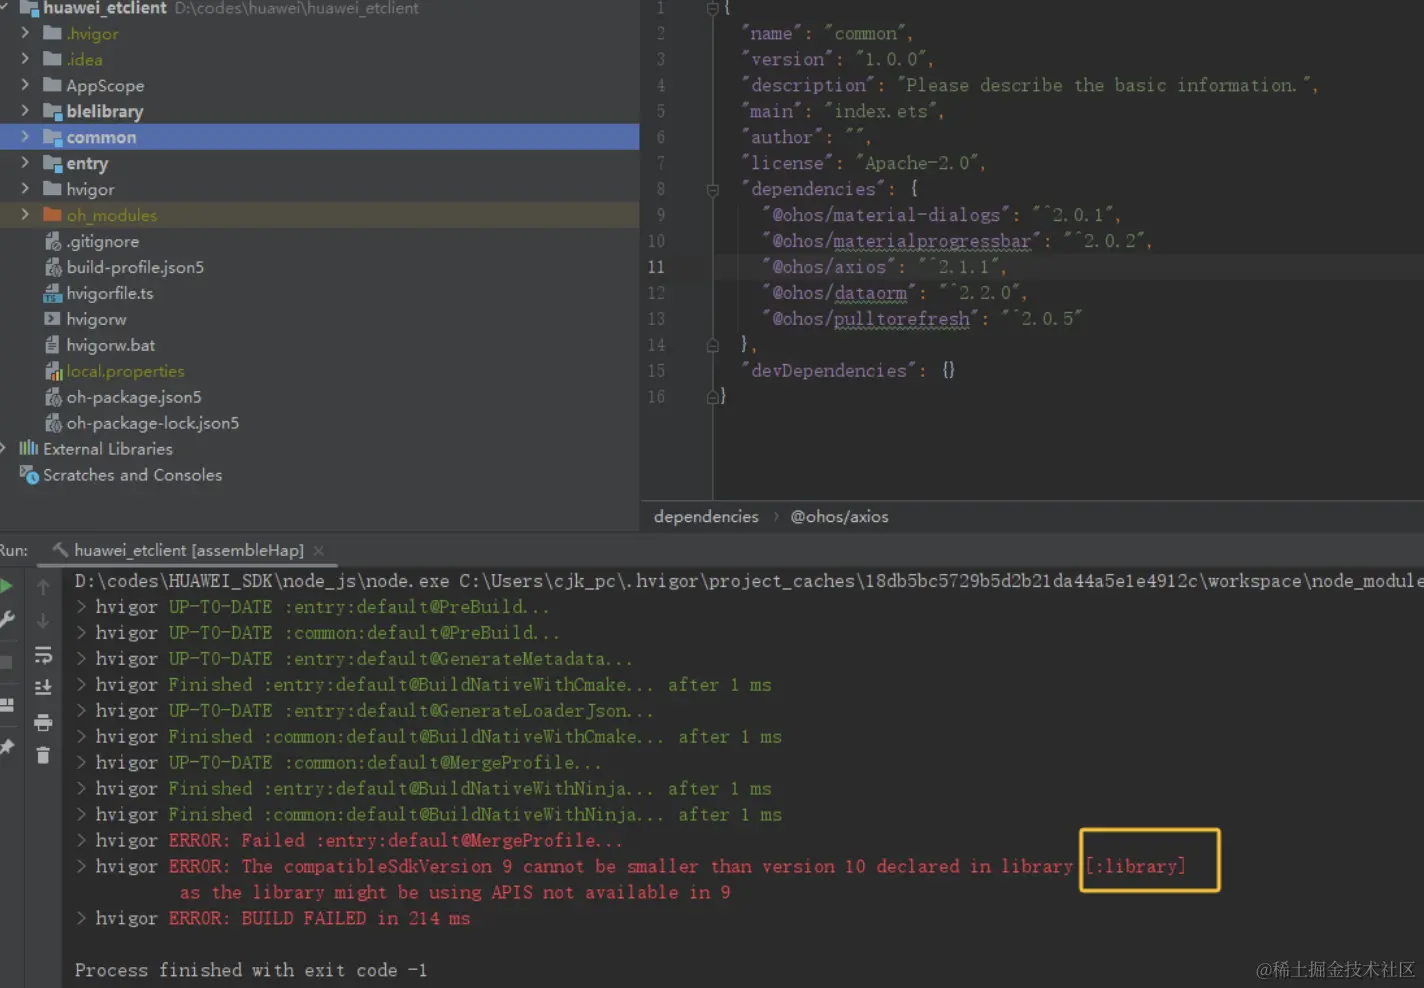The width and height of the screenshot is (1424, 988).
Task: Click the @ohos/dataorm dependency key
Action: pos(840,293)
